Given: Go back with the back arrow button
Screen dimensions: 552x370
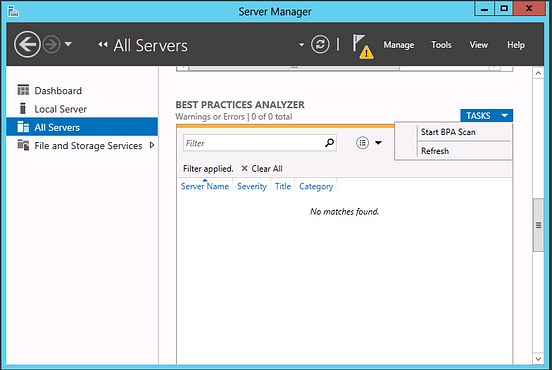Looking at the screenshot, I should [27, 44].
